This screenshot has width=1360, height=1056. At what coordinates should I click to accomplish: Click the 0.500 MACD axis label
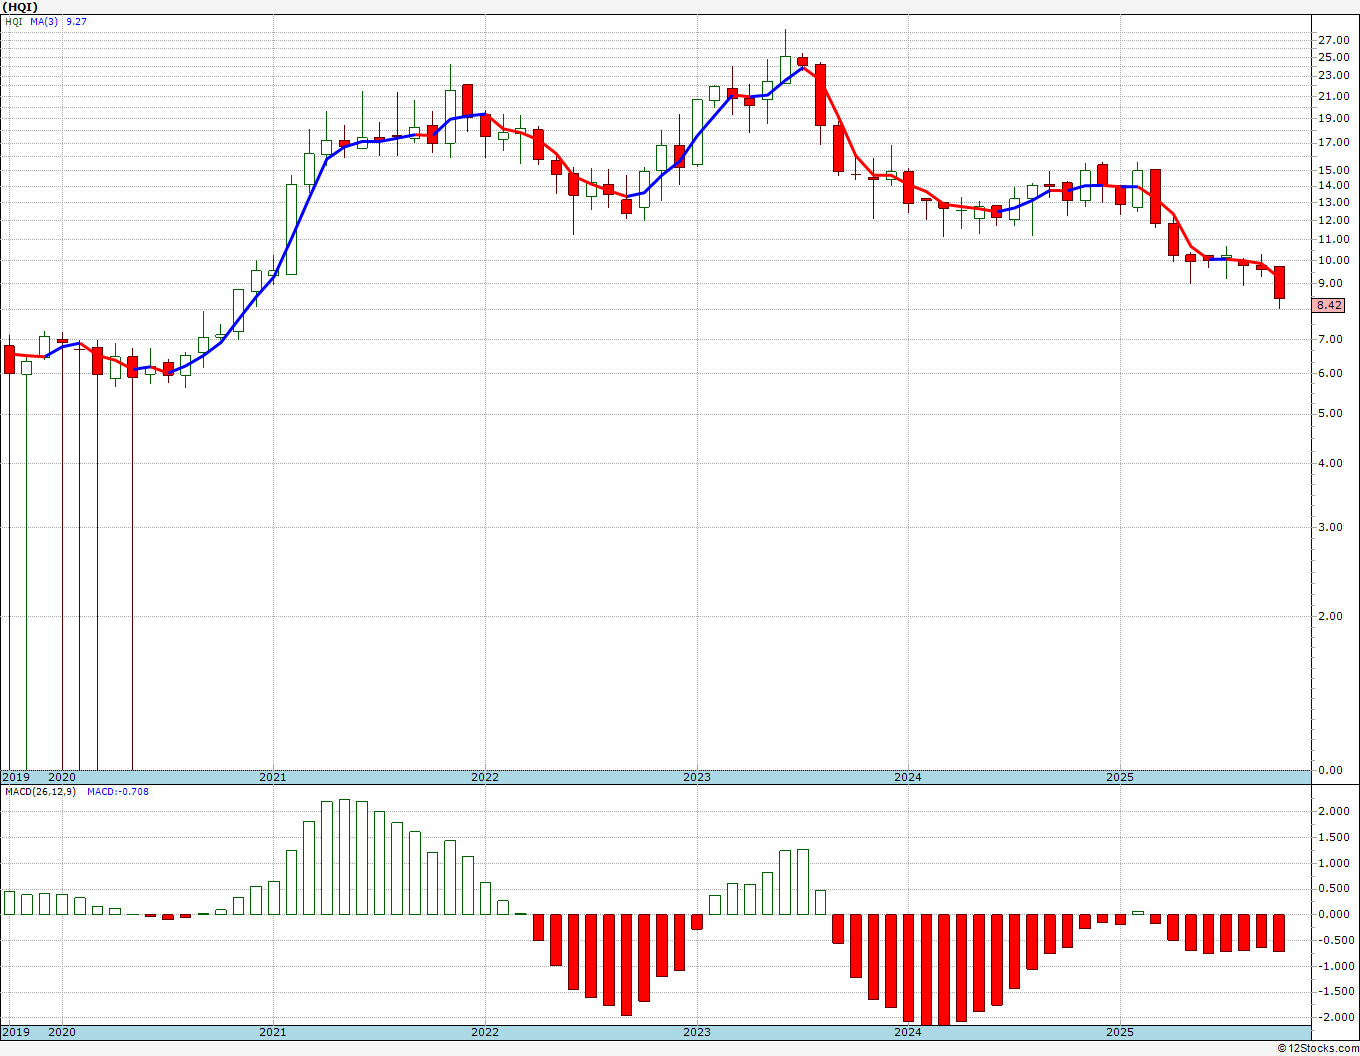1335,889
